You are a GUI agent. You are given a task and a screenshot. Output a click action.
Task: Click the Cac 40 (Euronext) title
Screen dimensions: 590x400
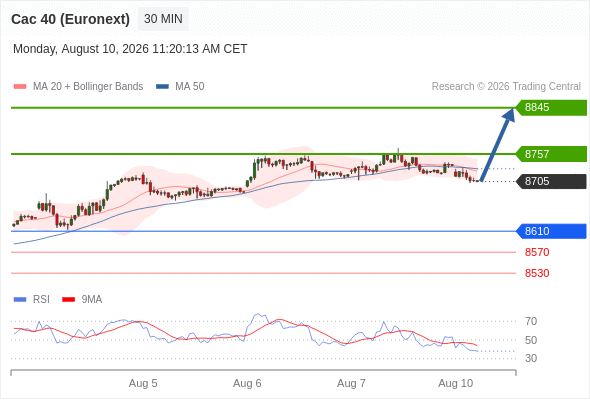pos(70,19)
